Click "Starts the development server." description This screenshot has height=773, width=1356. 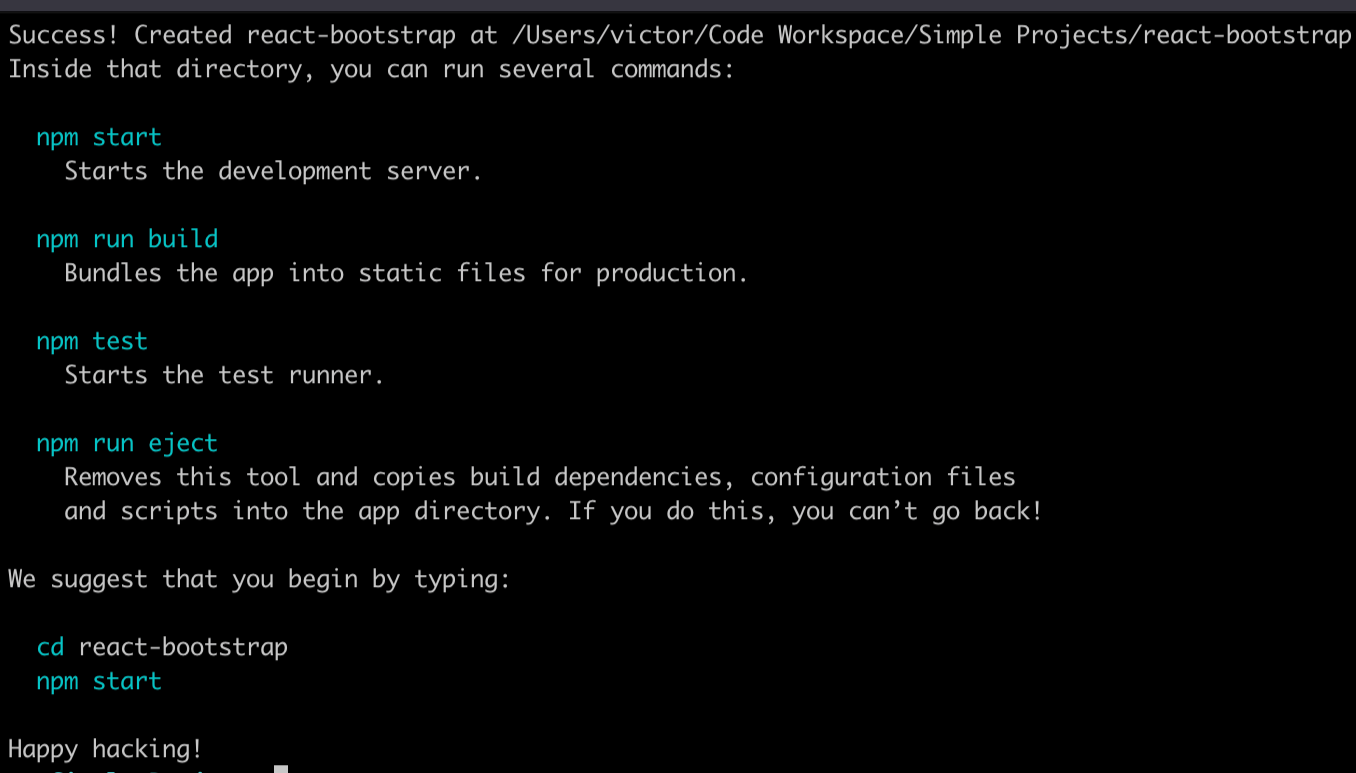(x=273, y=171)
